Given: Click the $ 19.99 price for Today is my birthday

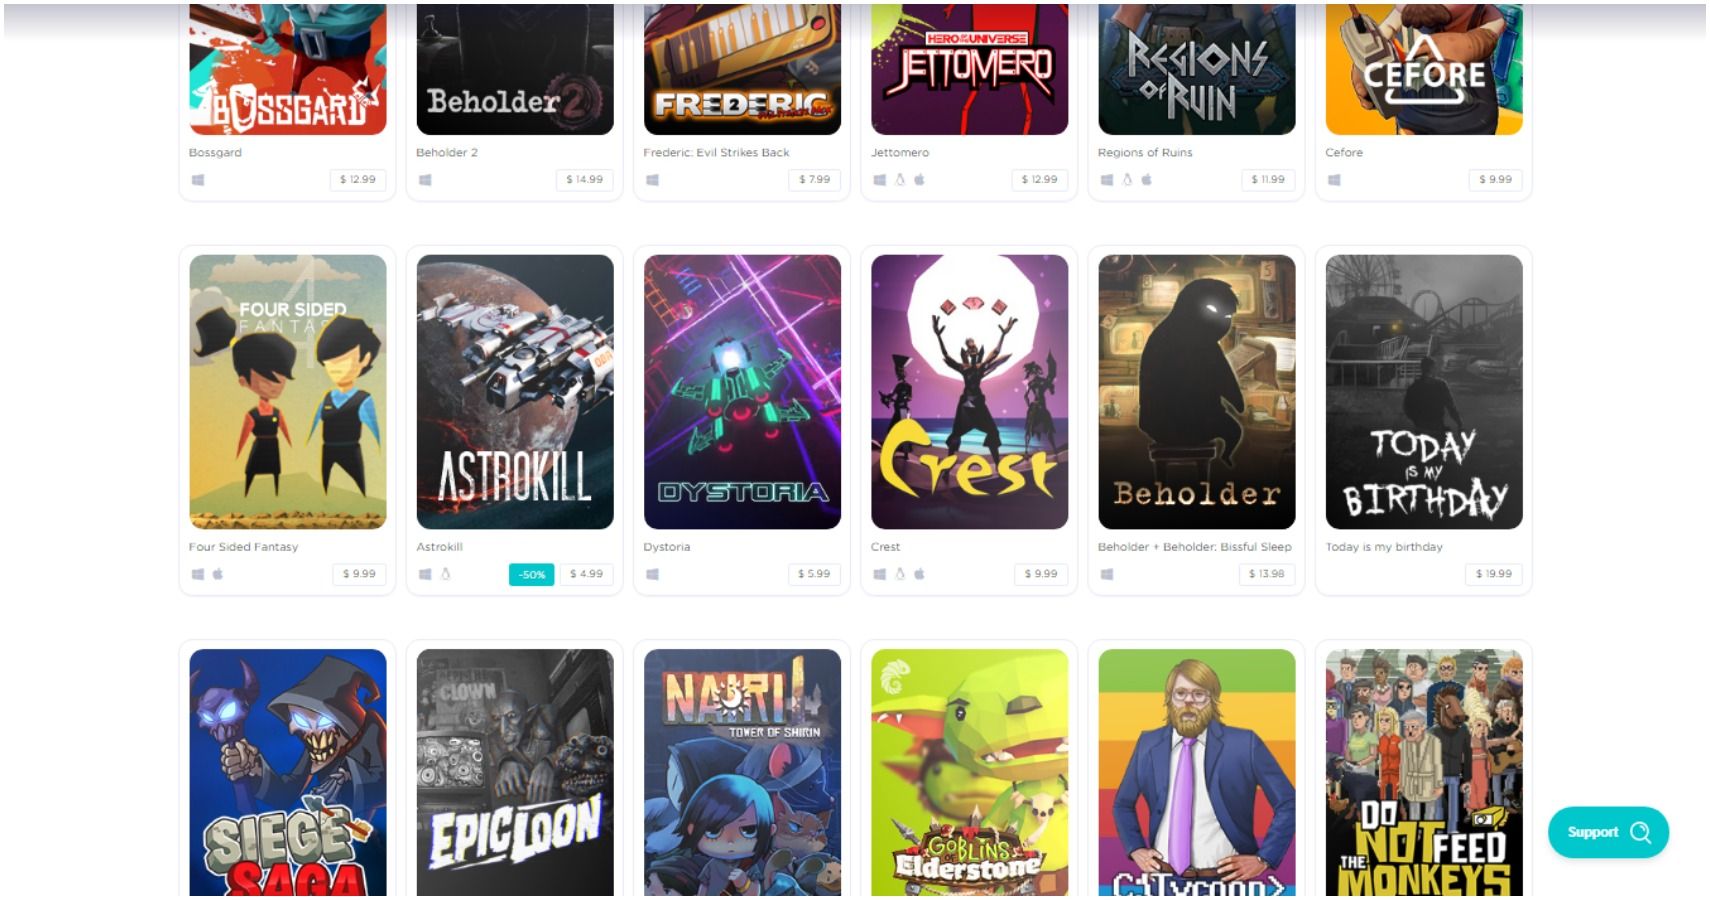Looking at the screenshot, I should [1493, 574].
